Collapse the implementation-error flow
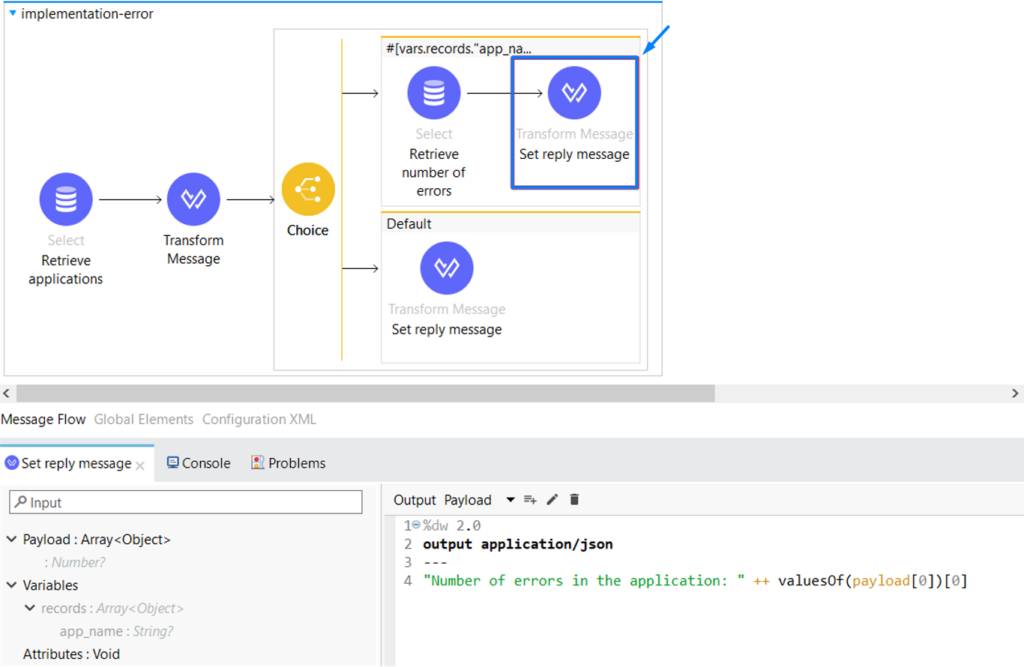 pos(12,14)
